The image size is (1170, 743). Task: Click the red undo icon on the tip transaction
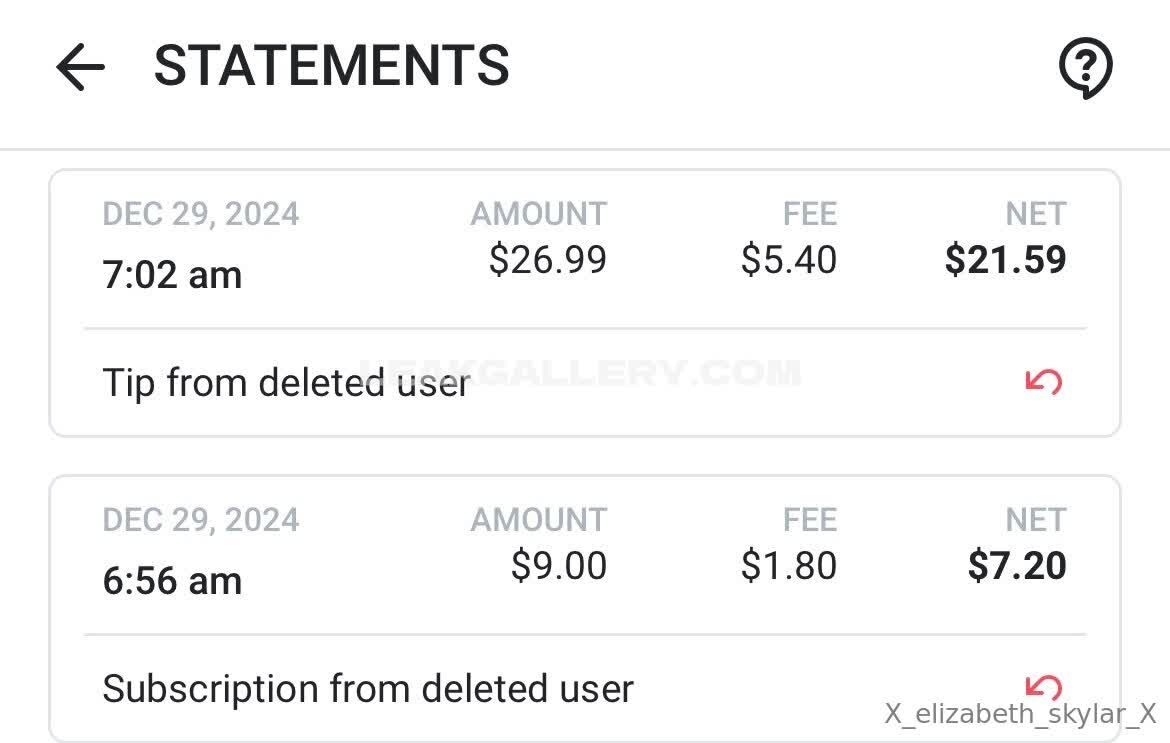pyautogui.click(x=1044, y=381)
